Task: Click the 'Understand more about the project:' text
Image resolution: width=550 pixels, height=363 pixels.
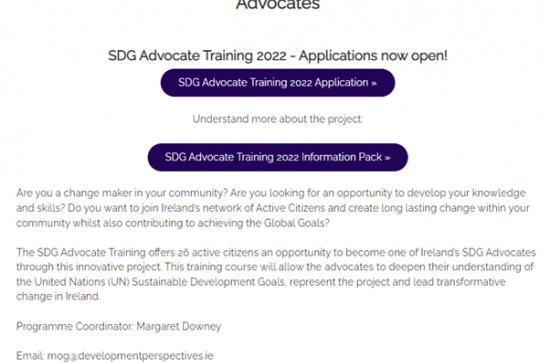Action: pos(278,119)
